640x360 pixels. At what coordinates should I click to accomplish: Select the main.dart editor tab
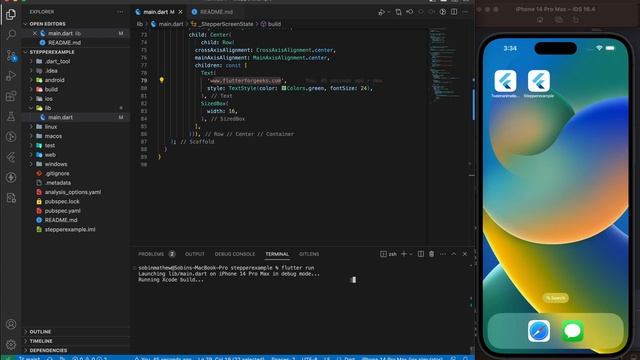coord(155,12)
